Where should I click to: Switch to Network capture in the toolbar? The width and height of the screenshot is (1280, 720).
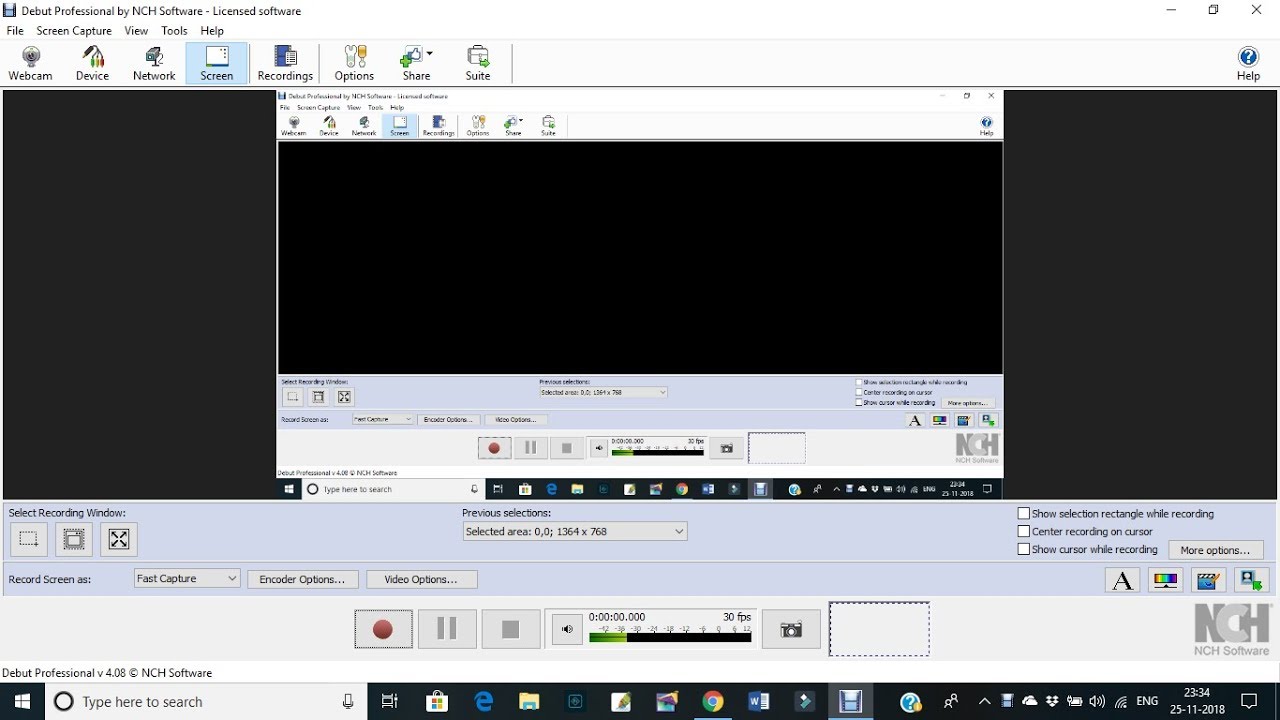tap(154, 63)
